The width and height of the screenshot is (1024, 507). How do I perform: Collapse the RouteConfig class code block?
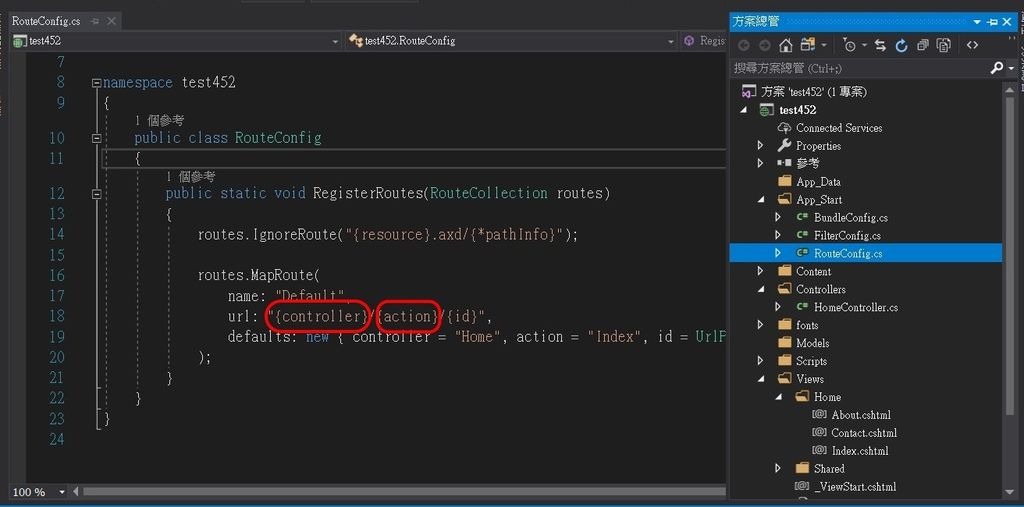click(97, 139)
